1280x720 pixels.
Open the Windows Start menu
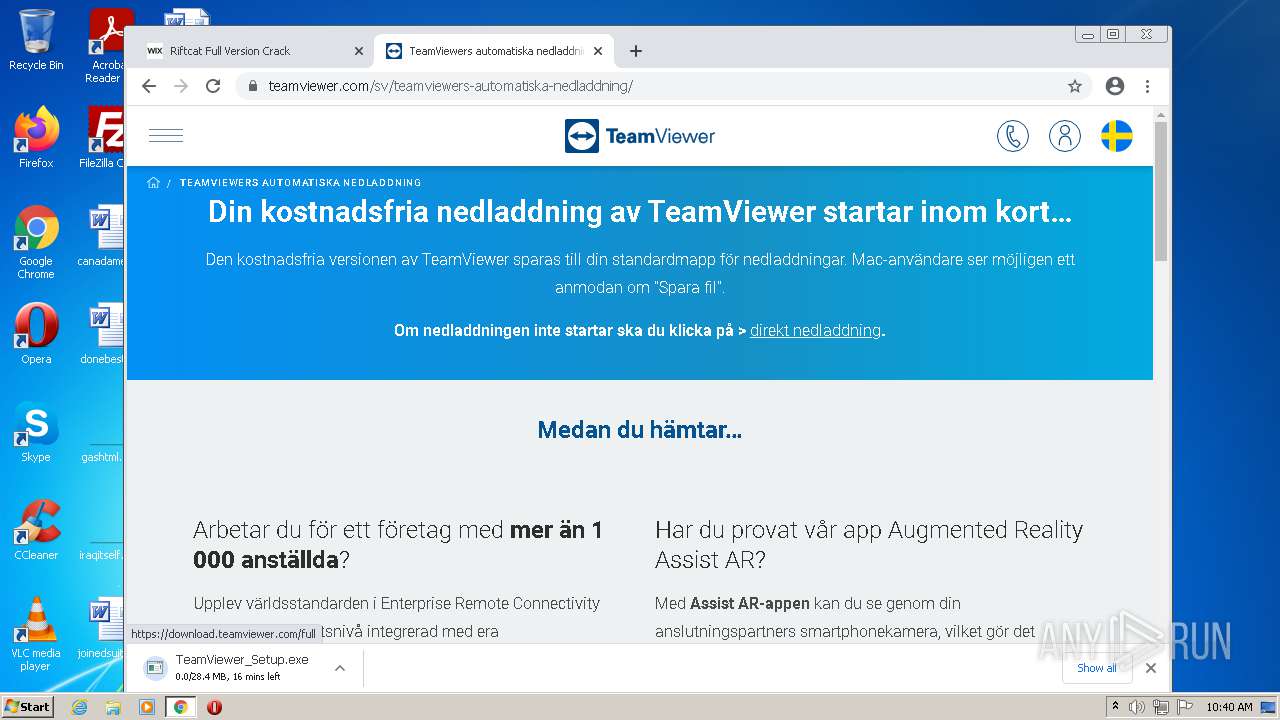[x=28, y=706]
